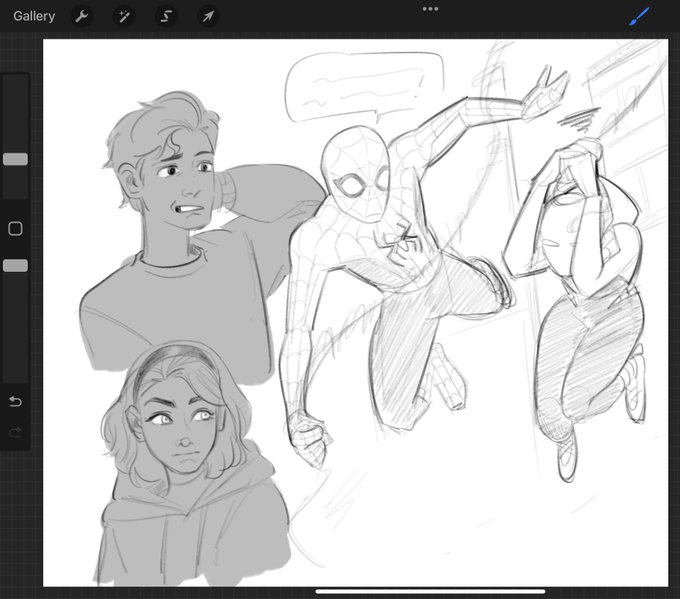Select the Brush tool

tap(639, 16)
